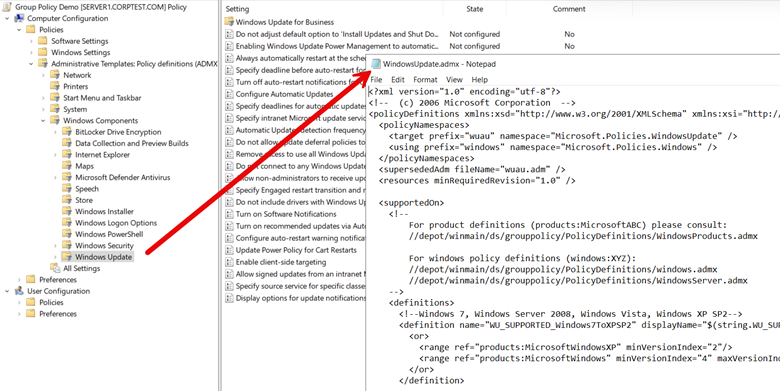Collapse the Windows Components node

pyautogui.click(x=43, y=121)
